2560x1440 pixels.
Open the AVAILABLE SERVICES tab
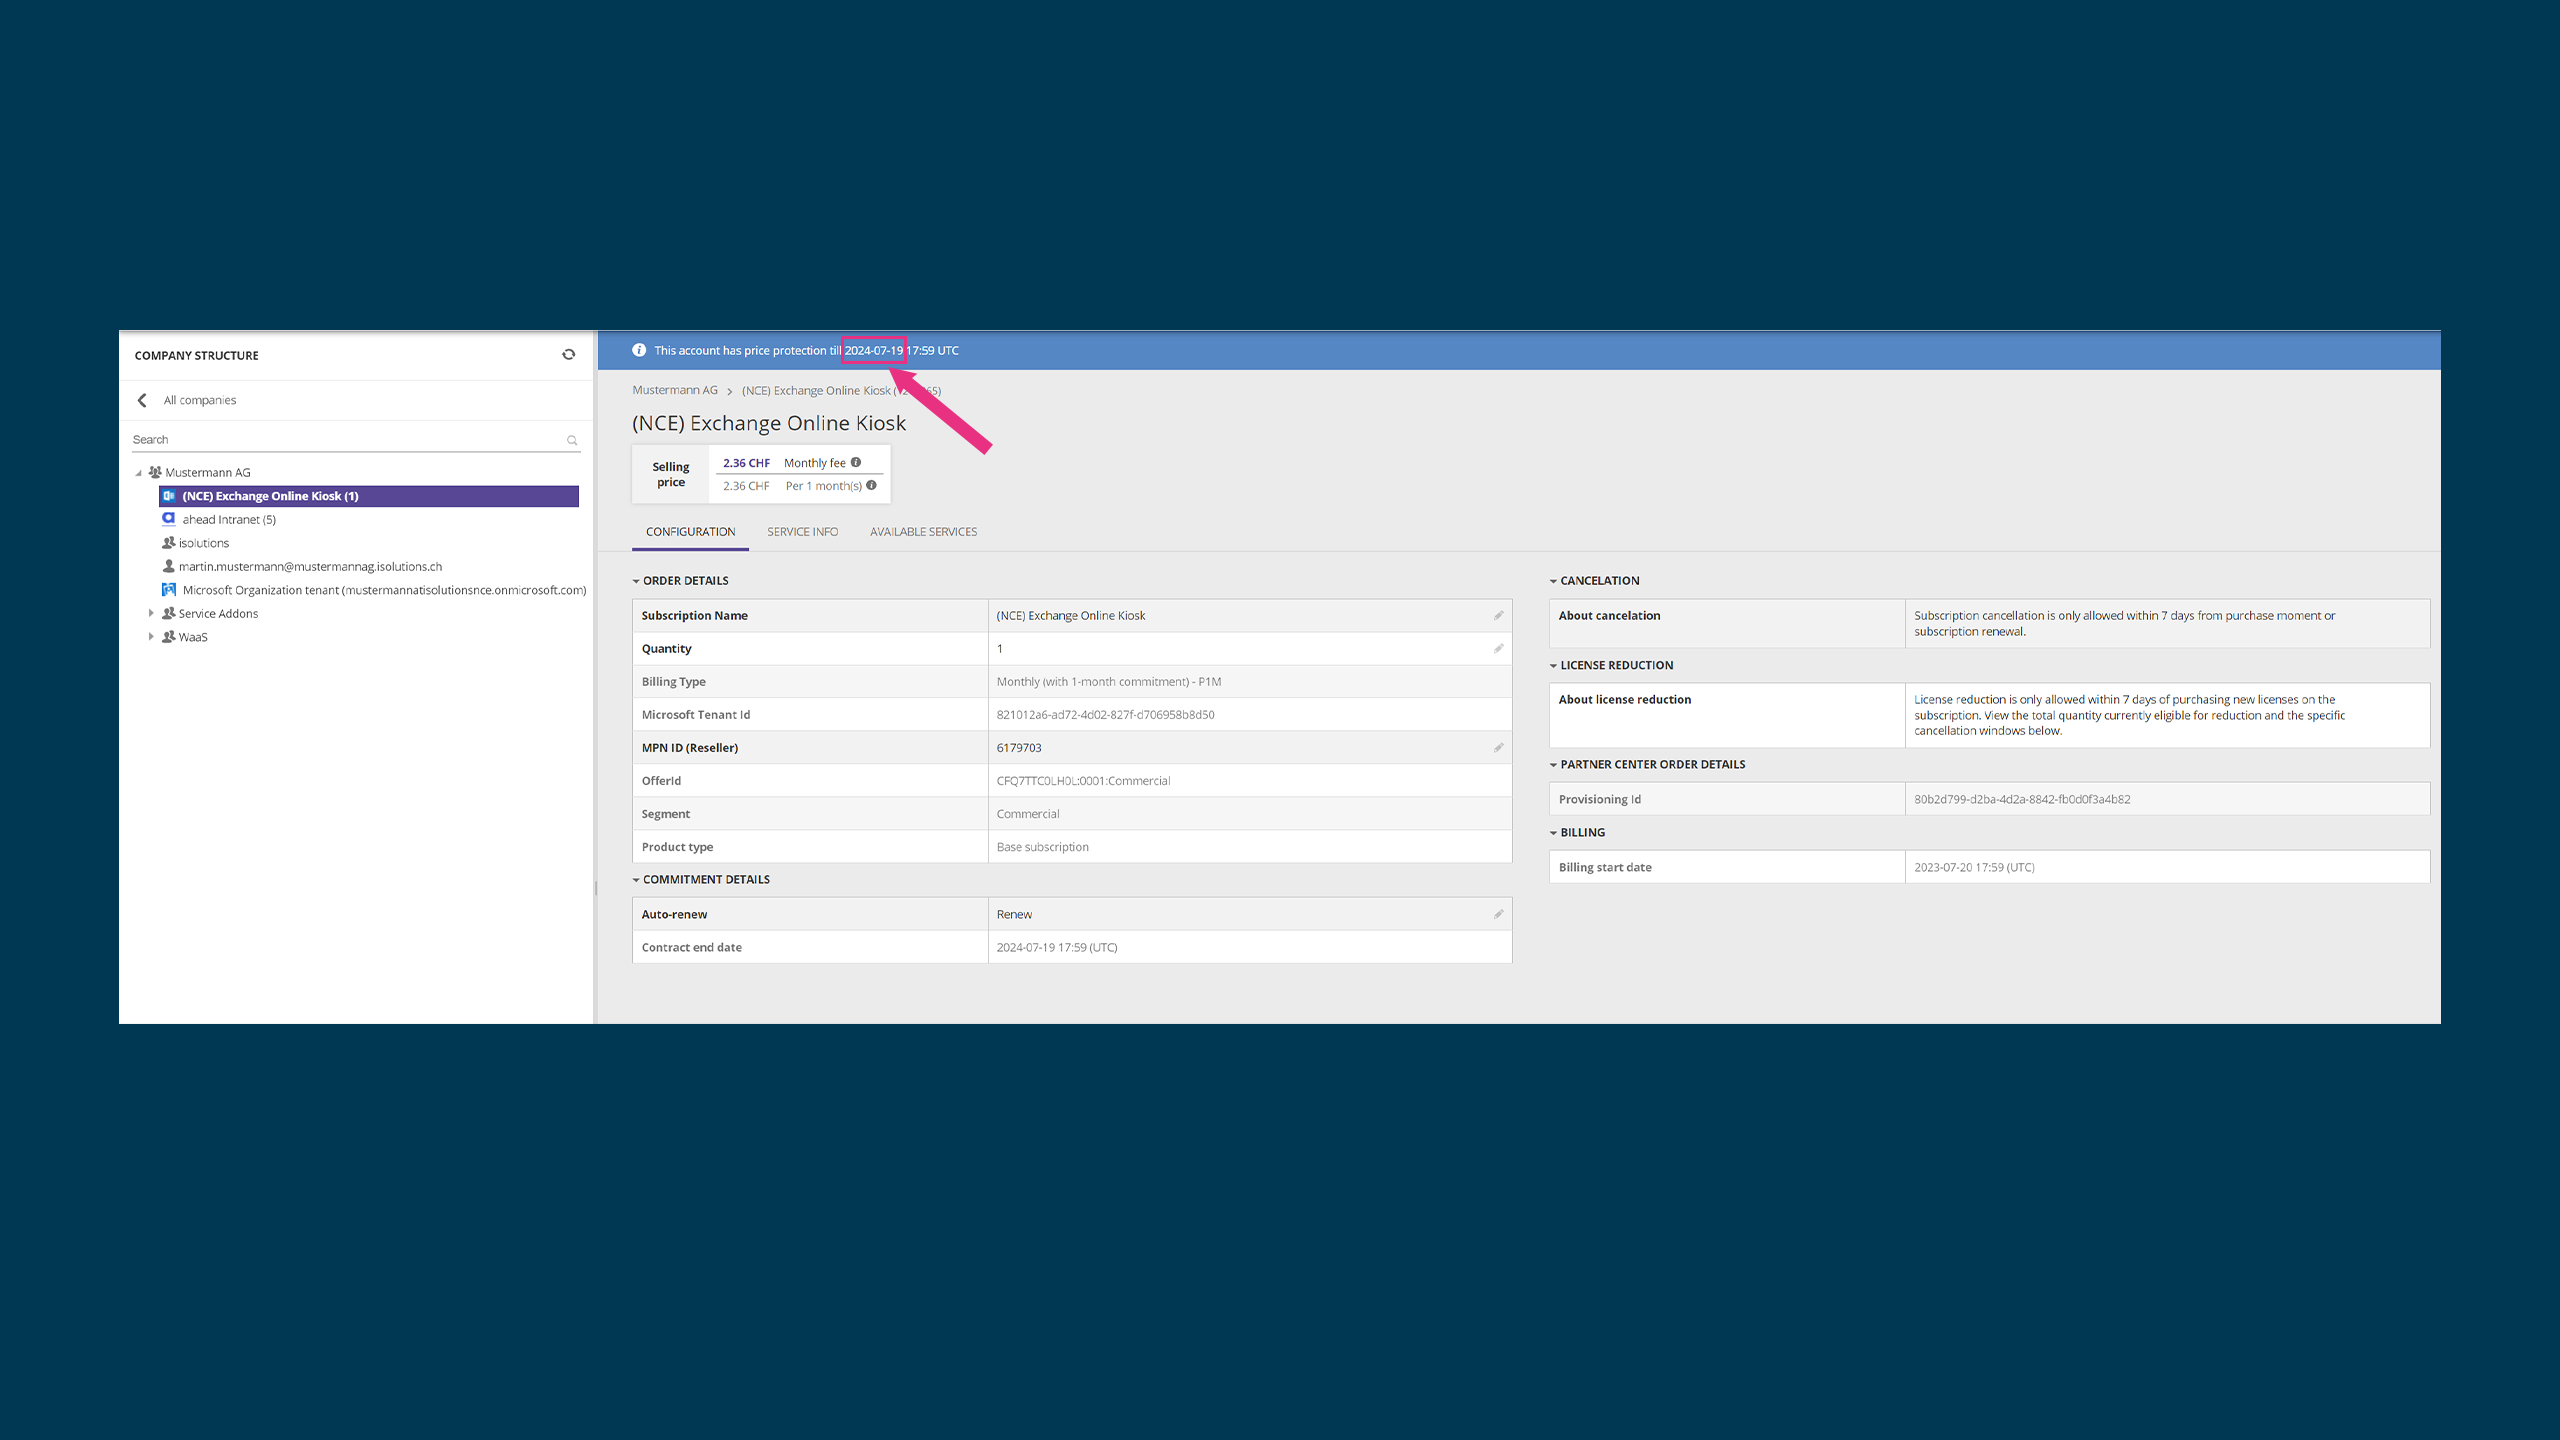click(x=923, y=531)
